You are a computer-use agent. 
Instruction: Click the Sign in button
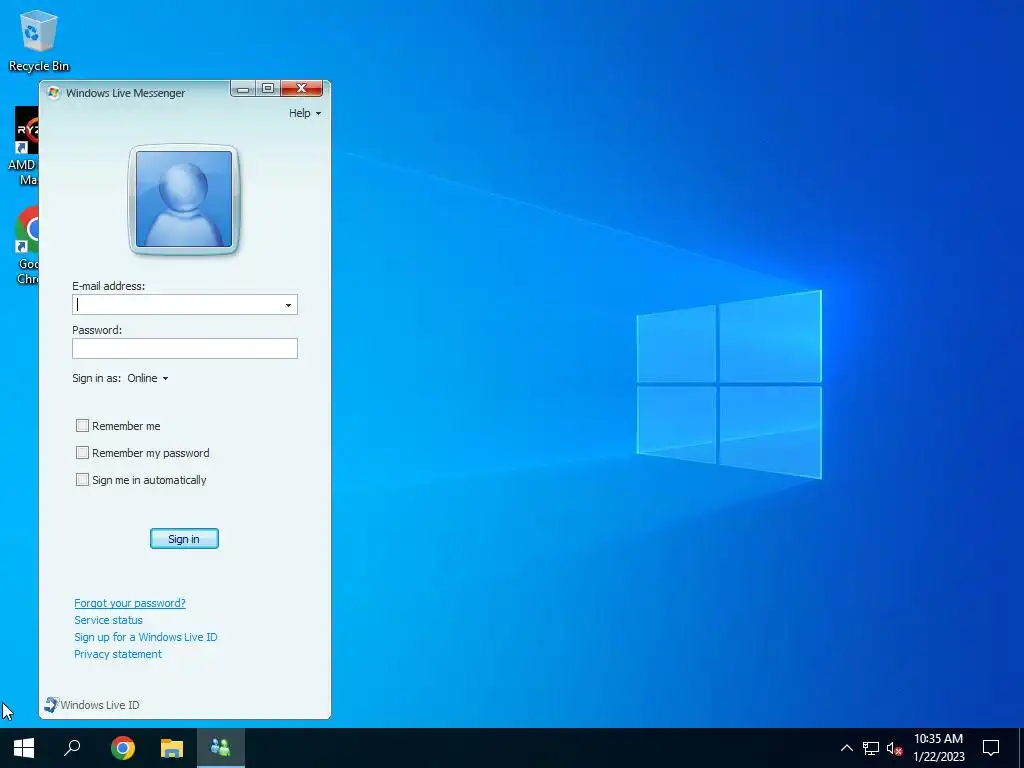(x=184, y=539)
